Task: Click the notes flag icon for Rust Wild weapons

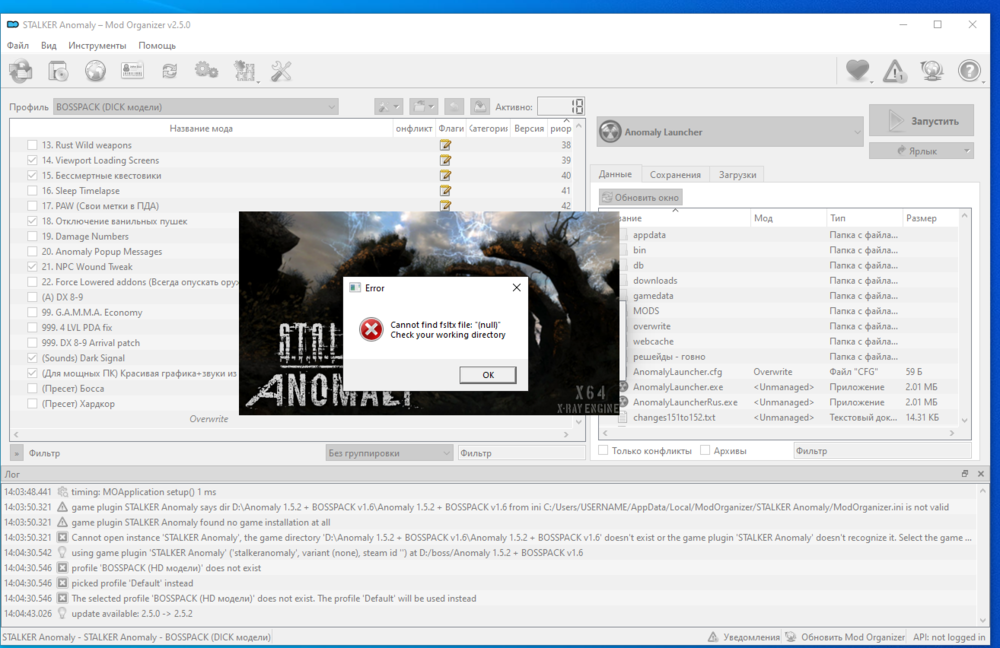Action: (x=445, y=145)
